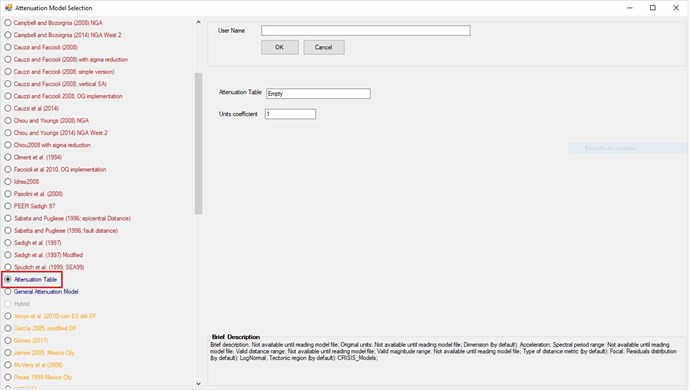Choose General Attenuation Model option

pos(41,291)
